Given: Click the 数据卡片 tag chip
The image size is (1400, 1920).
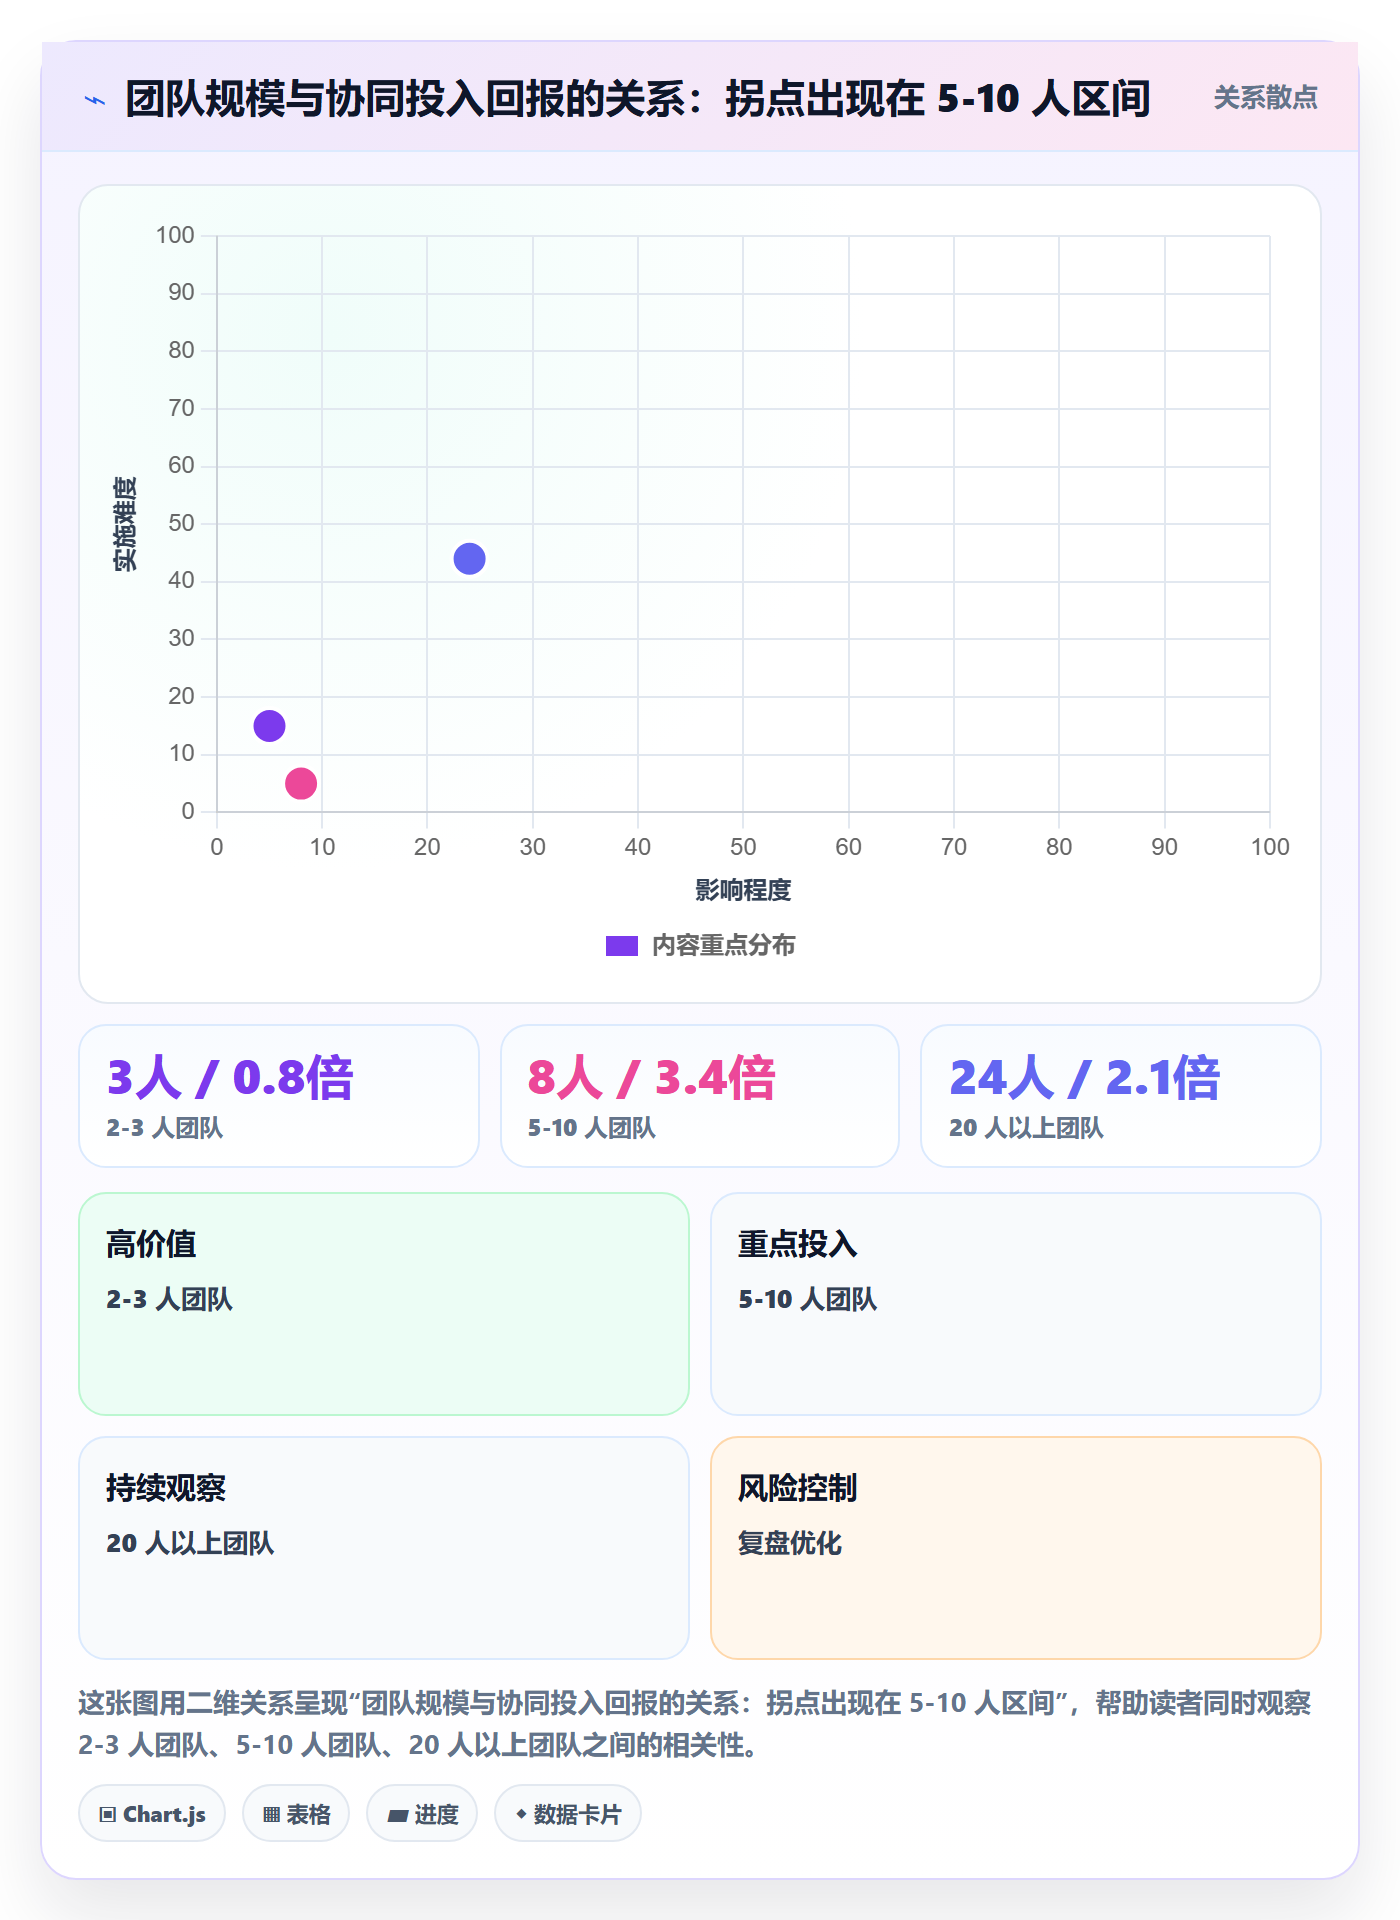Looking at the screenshot, I should tap(568, 1814).
